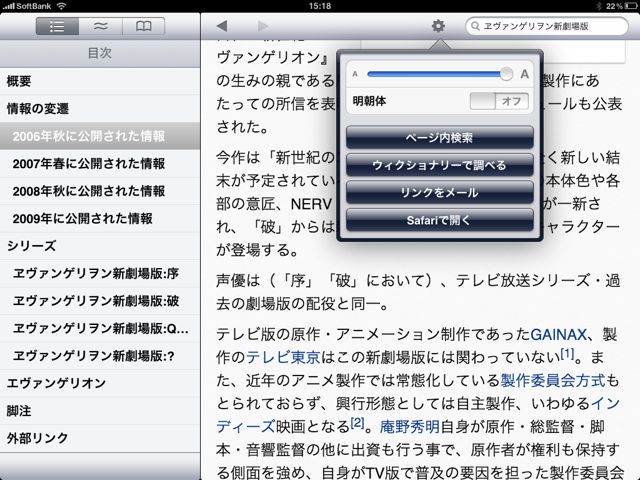
Task: Go back with the left arrow
Action: pyautogui.click(x=222, y=27)
